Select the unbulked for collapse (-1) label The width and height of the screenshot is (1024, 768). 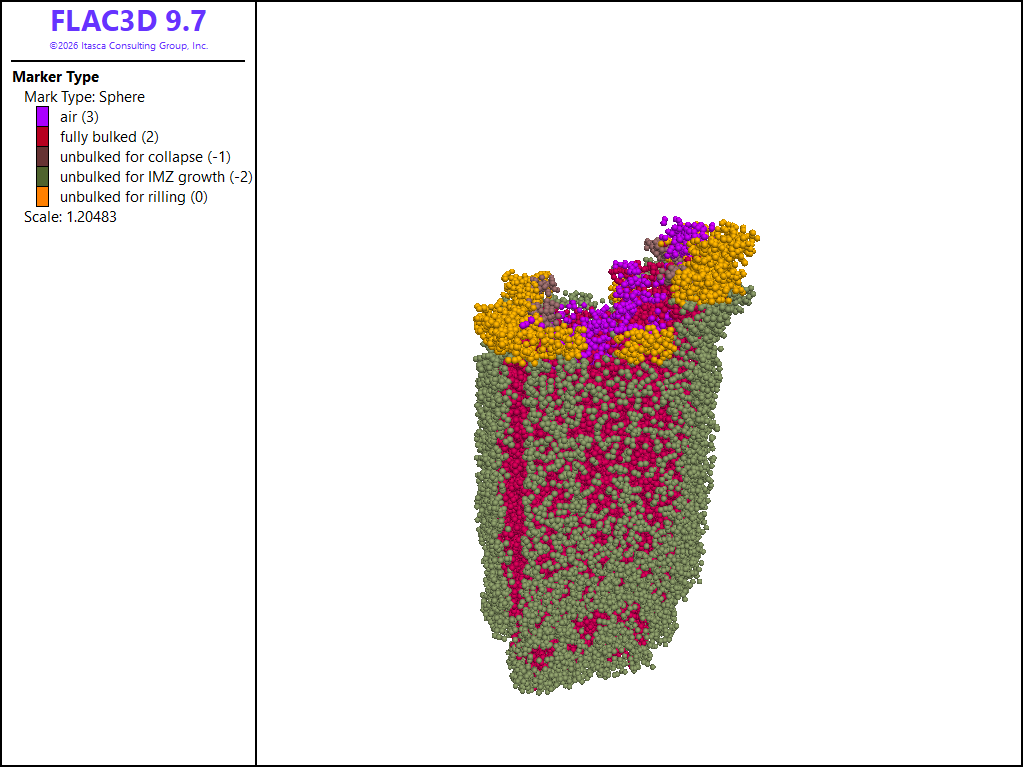(145, 157)
